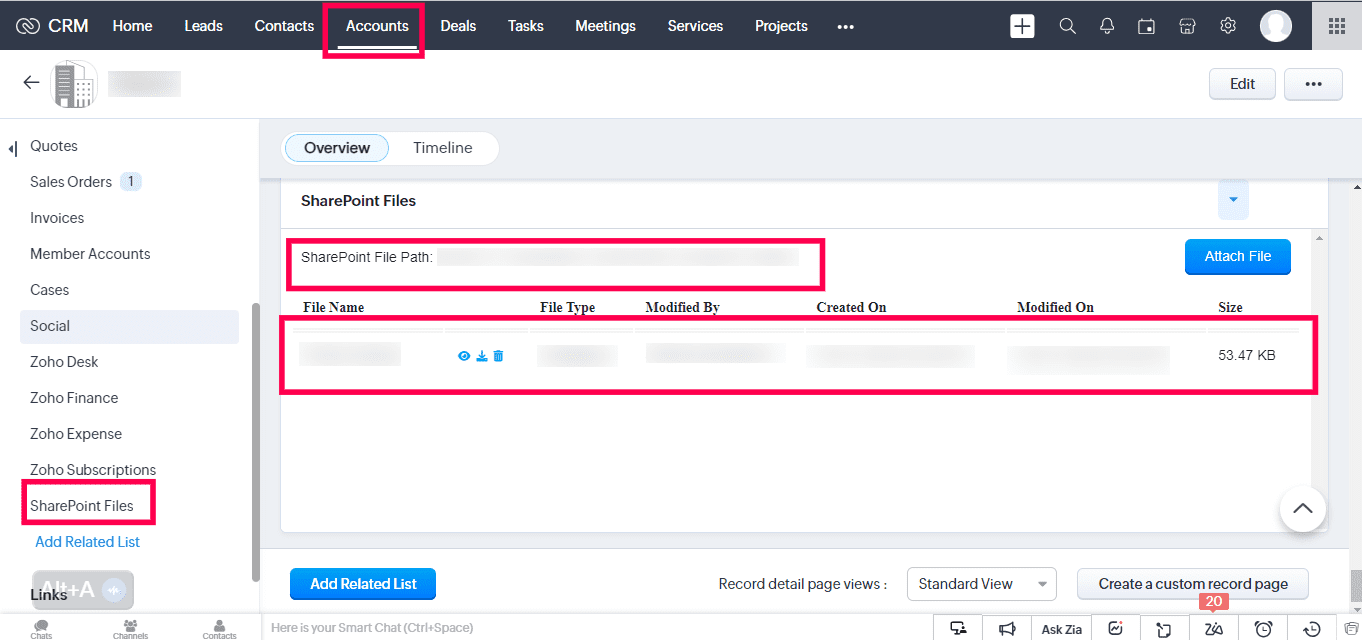Select Social in the sidebar
Viewport: 1362px width, 640px height.
pos(129,326)
